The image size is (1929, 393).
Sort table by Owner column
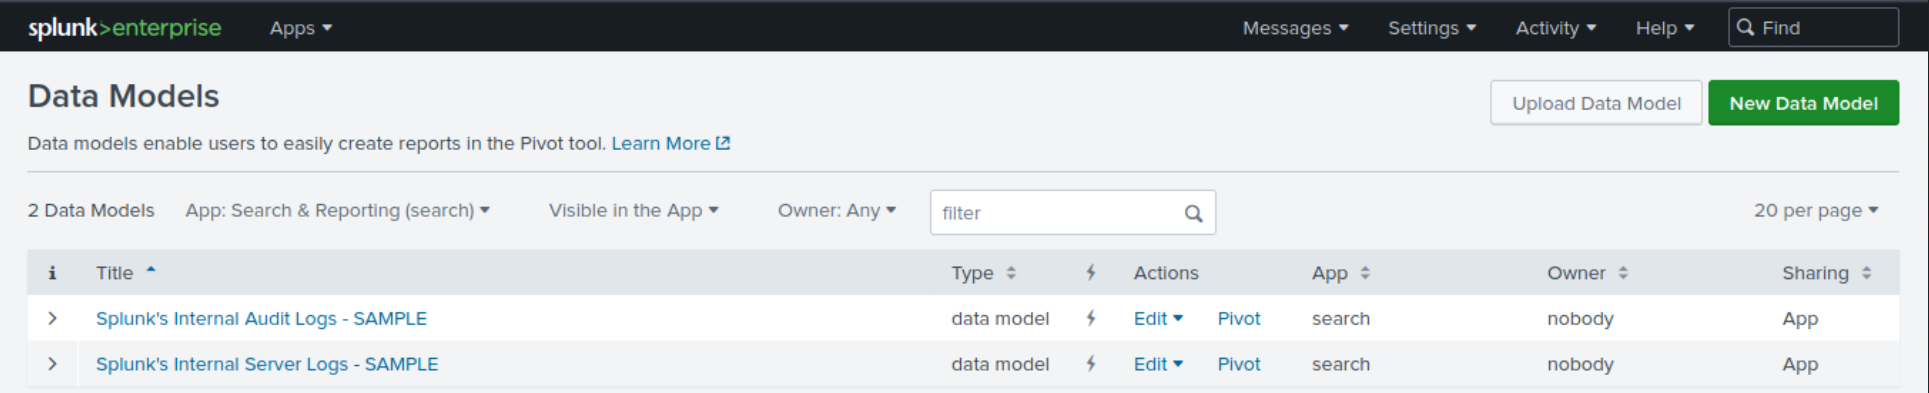[1587, 272]
